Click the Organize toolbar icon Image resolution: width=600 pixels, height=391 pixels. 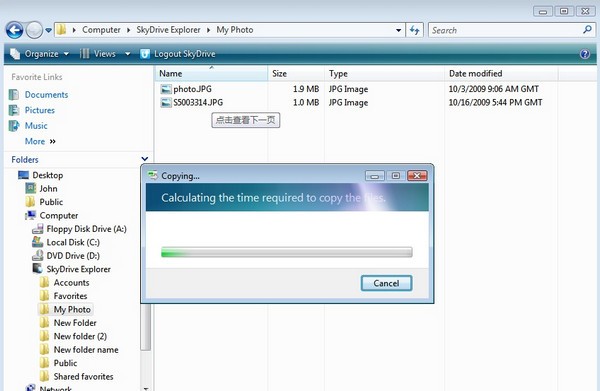tap(15, 54)
